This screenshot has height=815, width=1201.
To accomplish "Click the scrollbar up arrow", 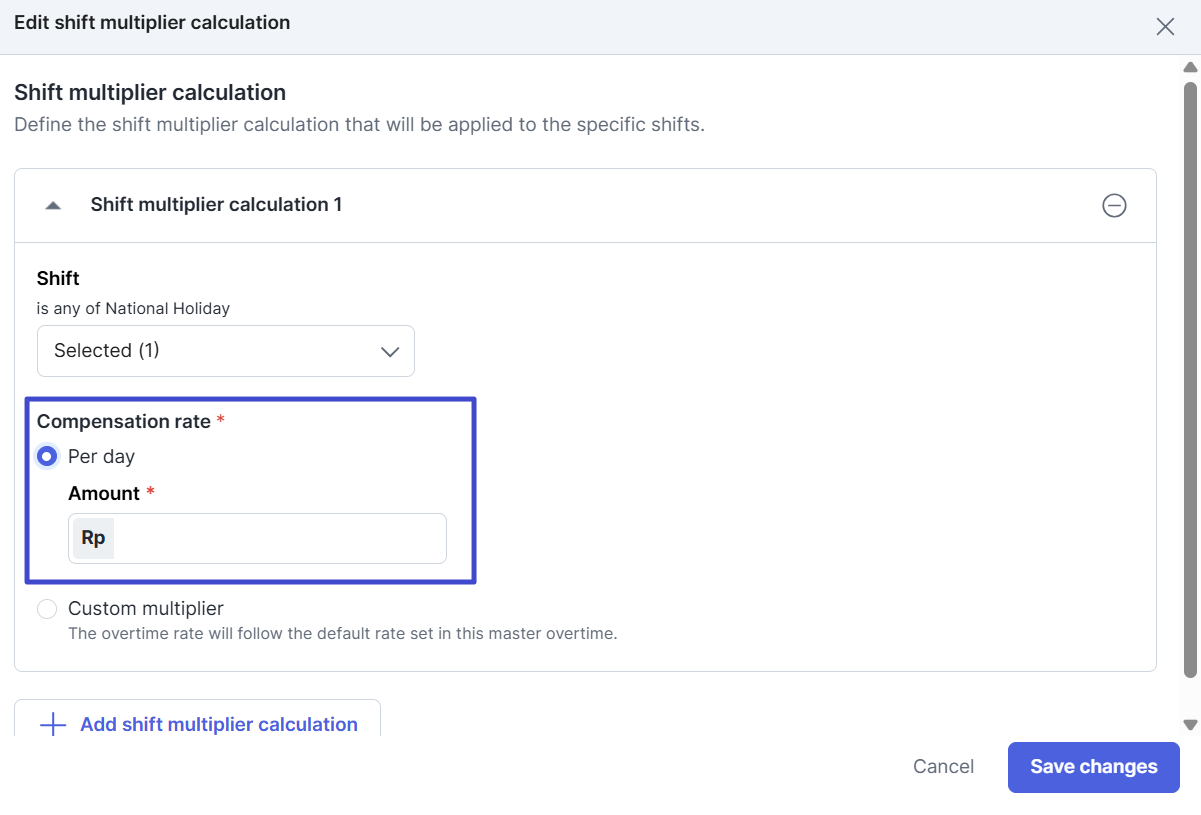I will [1190, 68].
